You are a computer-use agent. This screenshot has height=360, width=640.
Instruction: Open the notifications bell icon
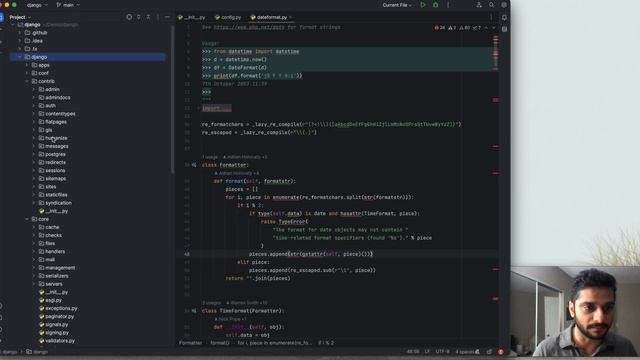click(x=504, y=18)
